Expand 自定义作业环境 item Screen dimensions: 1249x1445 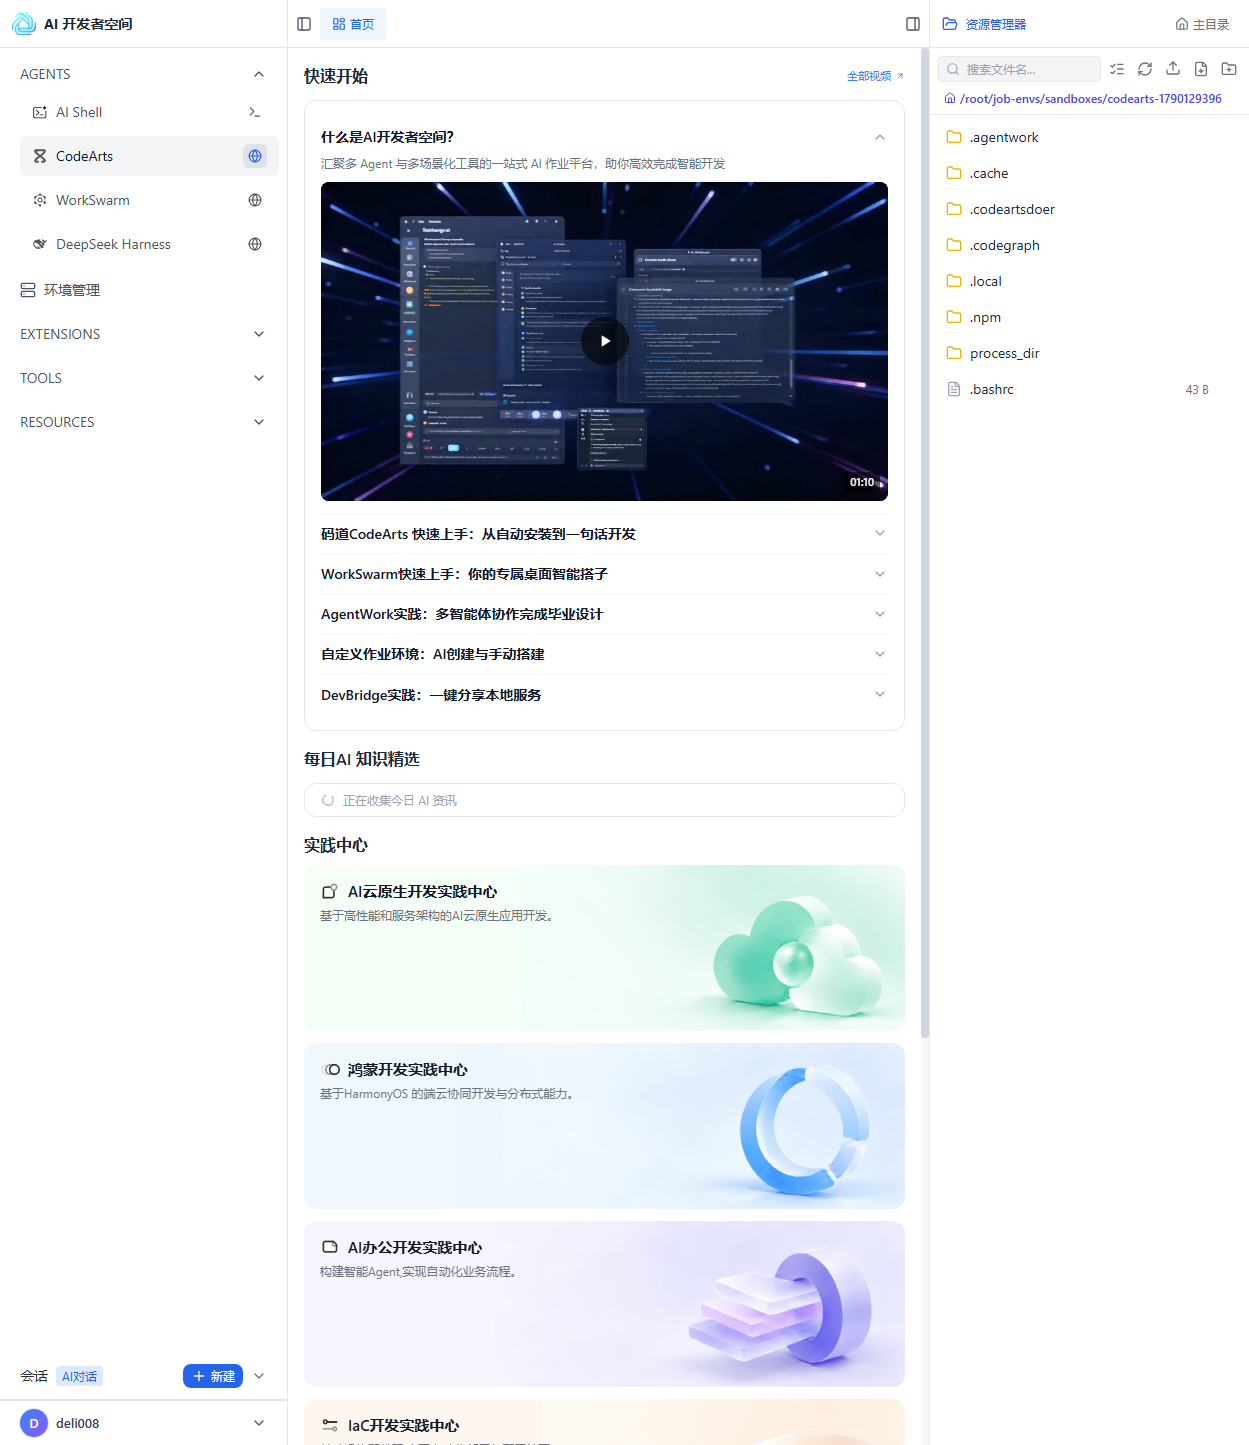coord(604,654)
